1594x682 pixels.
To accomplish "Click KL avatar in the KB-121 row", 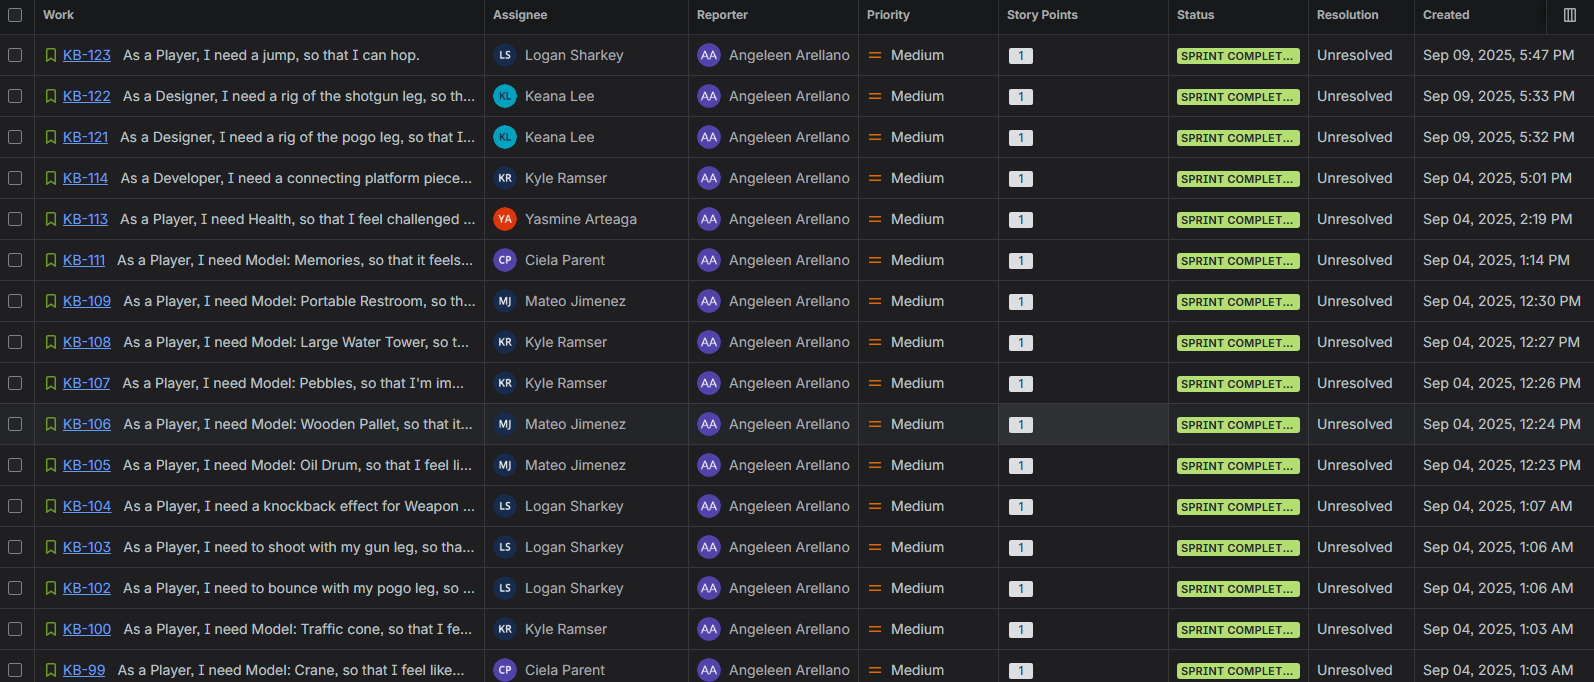I will coord(505,137).
